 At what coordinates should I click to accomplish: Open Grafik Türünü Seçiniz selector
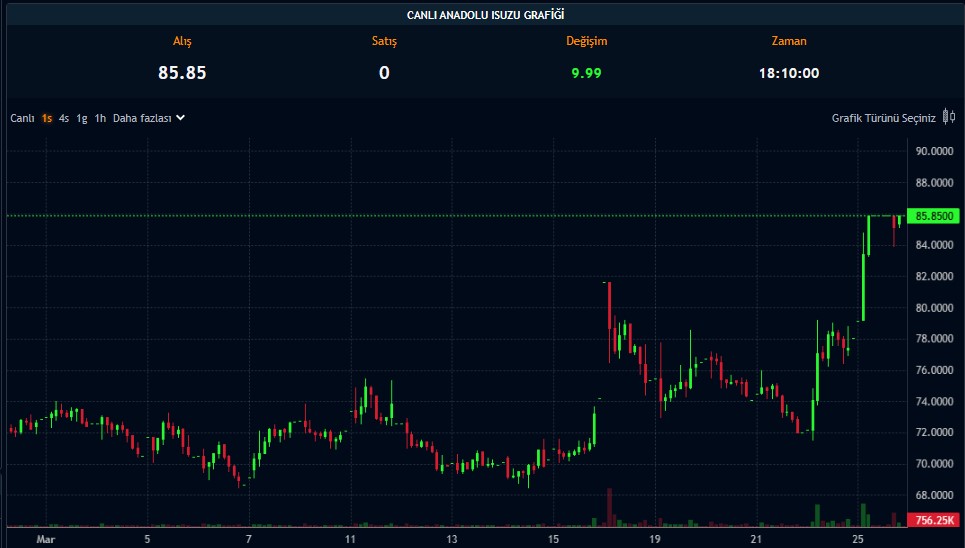tap(883, 118)
